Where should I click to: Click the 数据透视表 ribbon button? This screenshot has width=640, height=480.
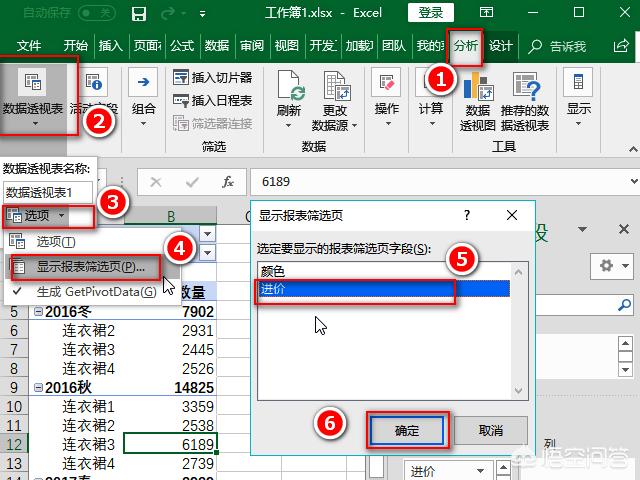point(33,98)
